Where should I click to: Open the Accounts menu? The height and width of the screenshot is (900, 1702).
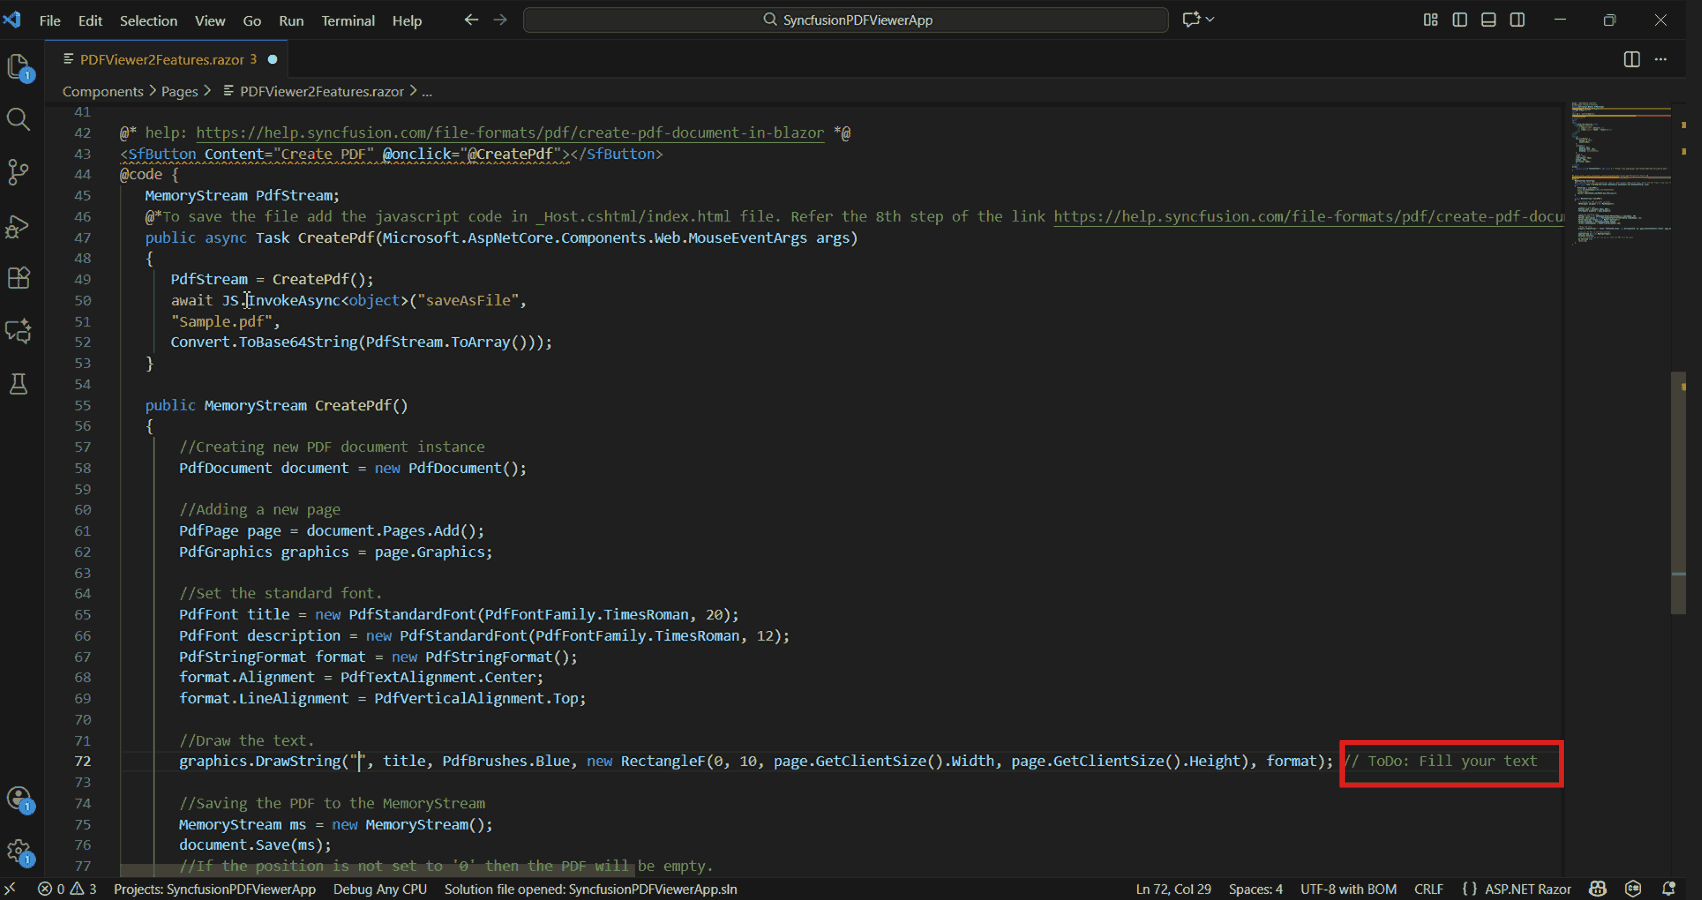pos(19,799)
